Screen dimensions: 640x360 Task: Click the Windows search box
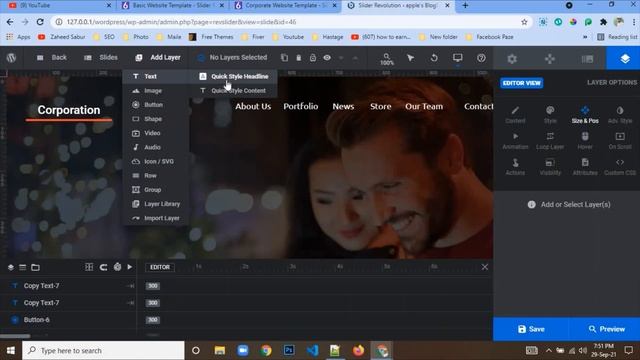tap(103, 351)
